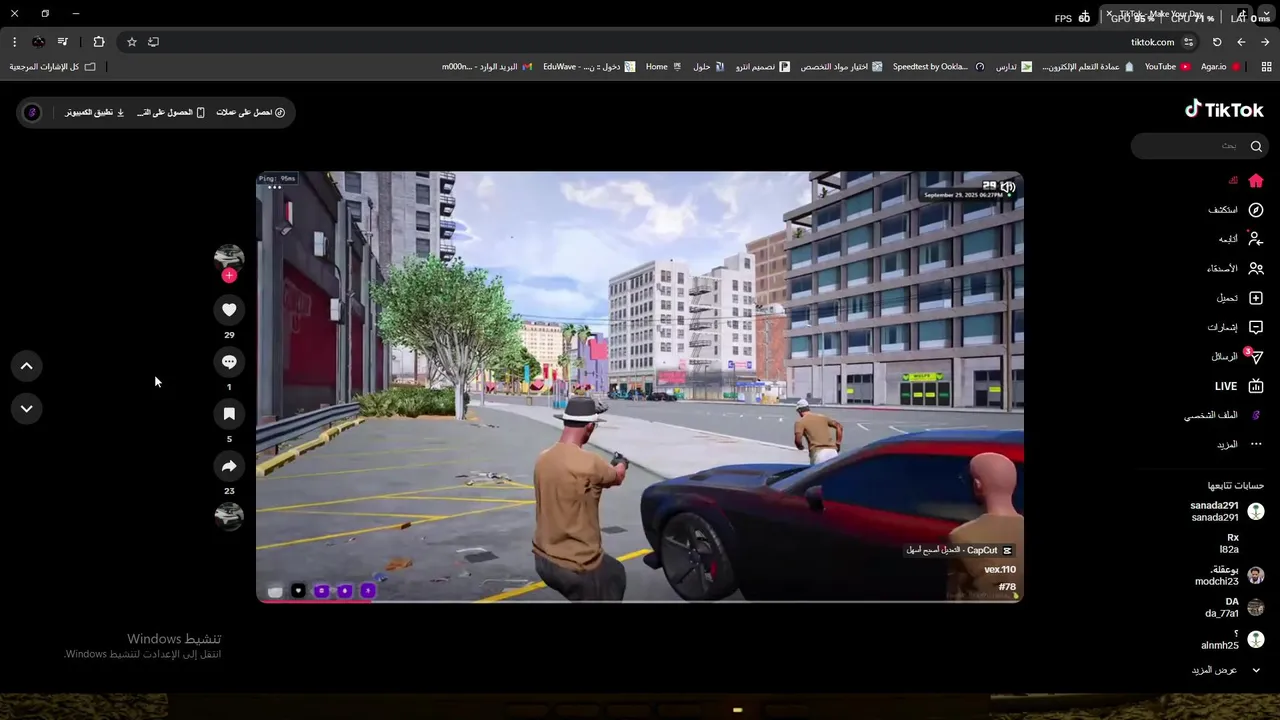Open the browser three-dot menu
This screenshot has width=1280, height=720.
(x=14, y=42)
